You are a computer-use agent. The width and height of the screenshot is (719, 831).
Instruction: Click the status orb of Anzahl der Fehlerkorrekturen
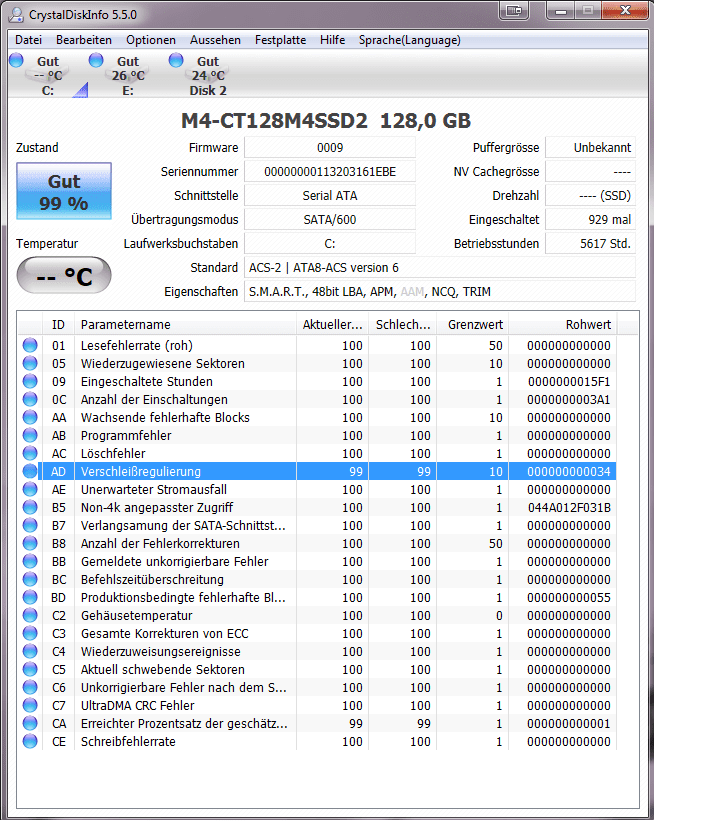tap(30, 544)
